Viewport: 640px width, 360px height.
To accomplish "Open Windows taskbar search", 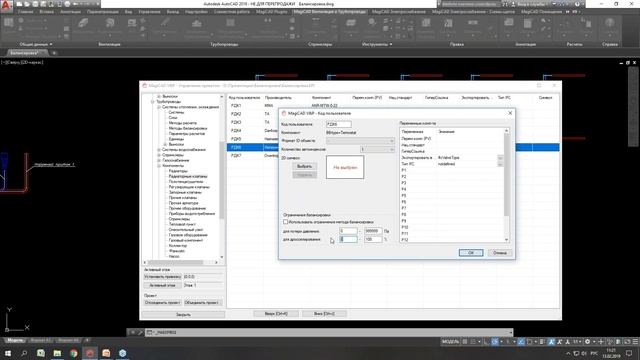I will 24,353.
